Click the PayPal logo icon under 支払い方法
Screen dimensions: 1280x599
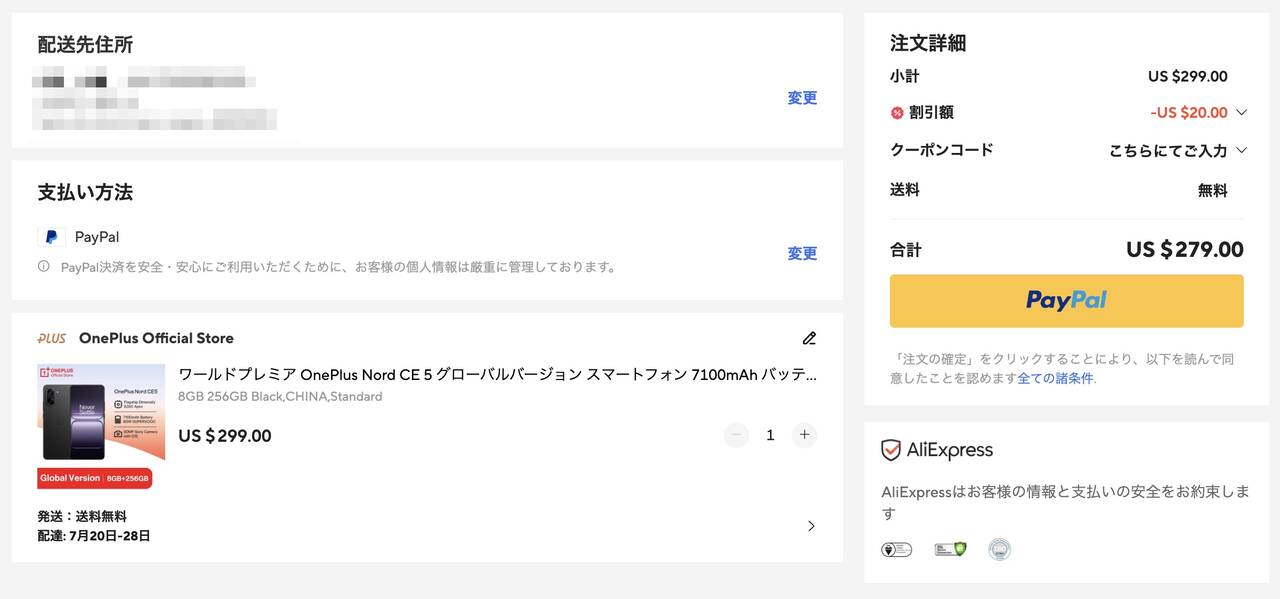pos(51,237)
